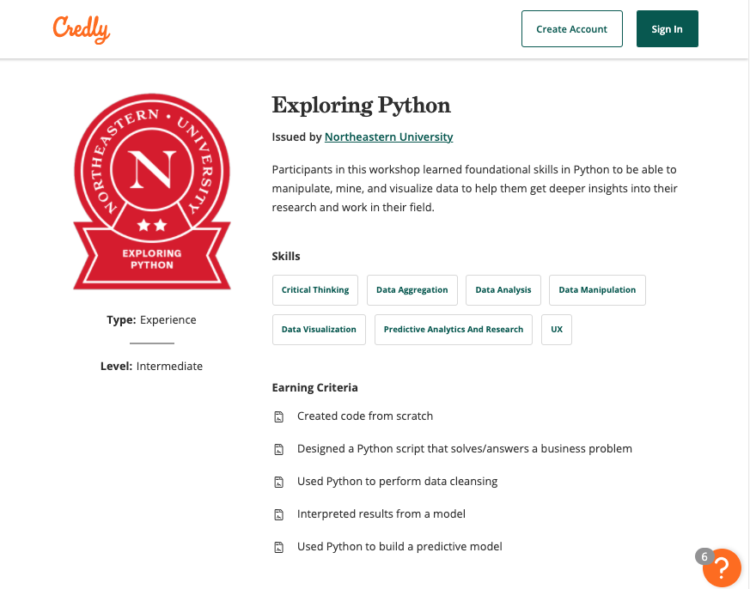Select the Critical Thinking skill tag

point(315,290)
